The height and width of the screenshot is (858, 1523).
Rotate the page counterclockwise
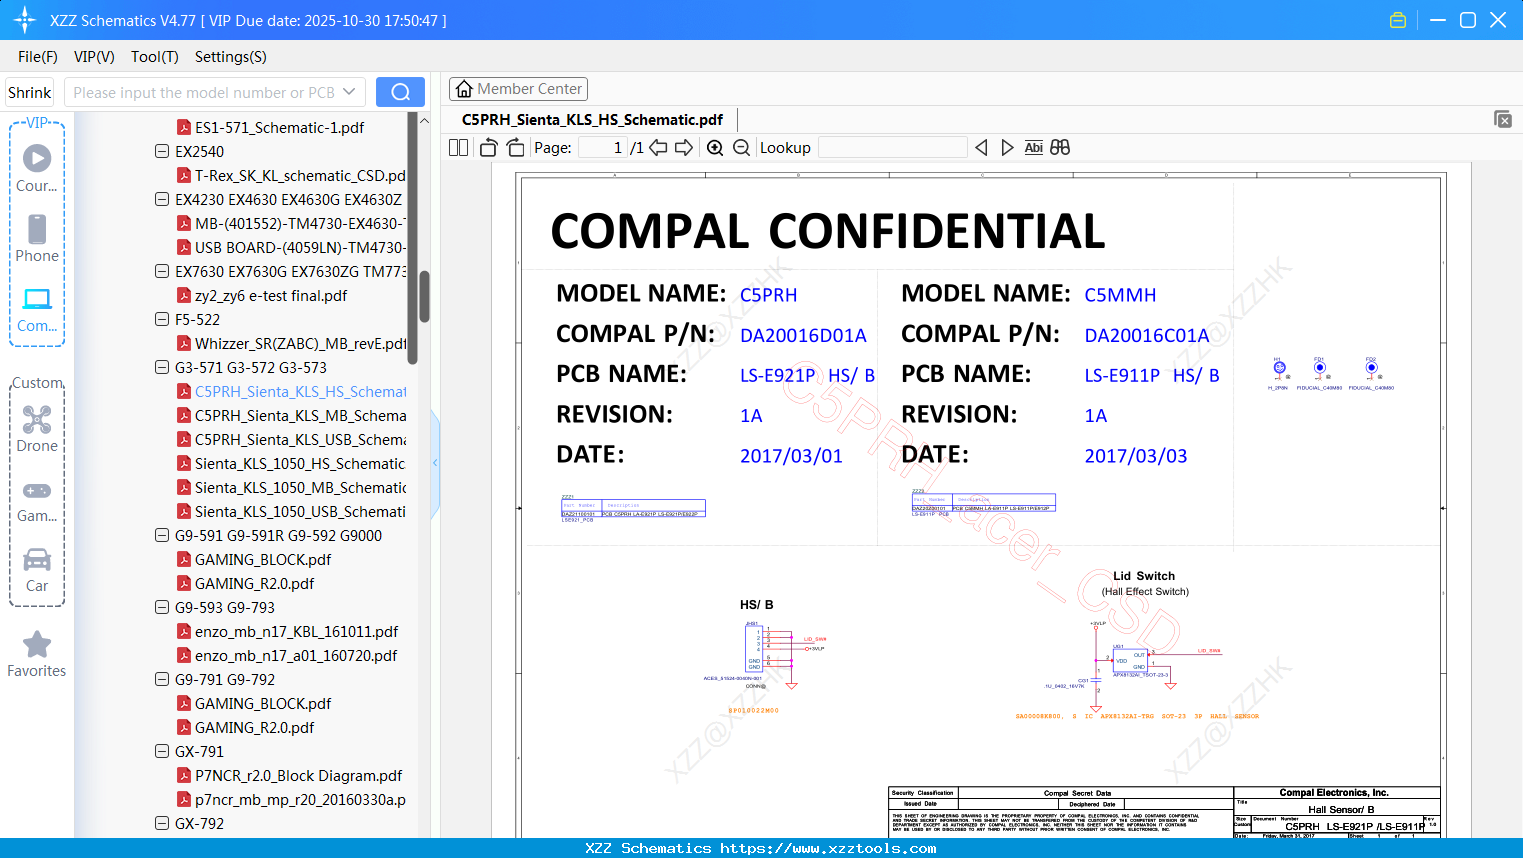(488, 148)
